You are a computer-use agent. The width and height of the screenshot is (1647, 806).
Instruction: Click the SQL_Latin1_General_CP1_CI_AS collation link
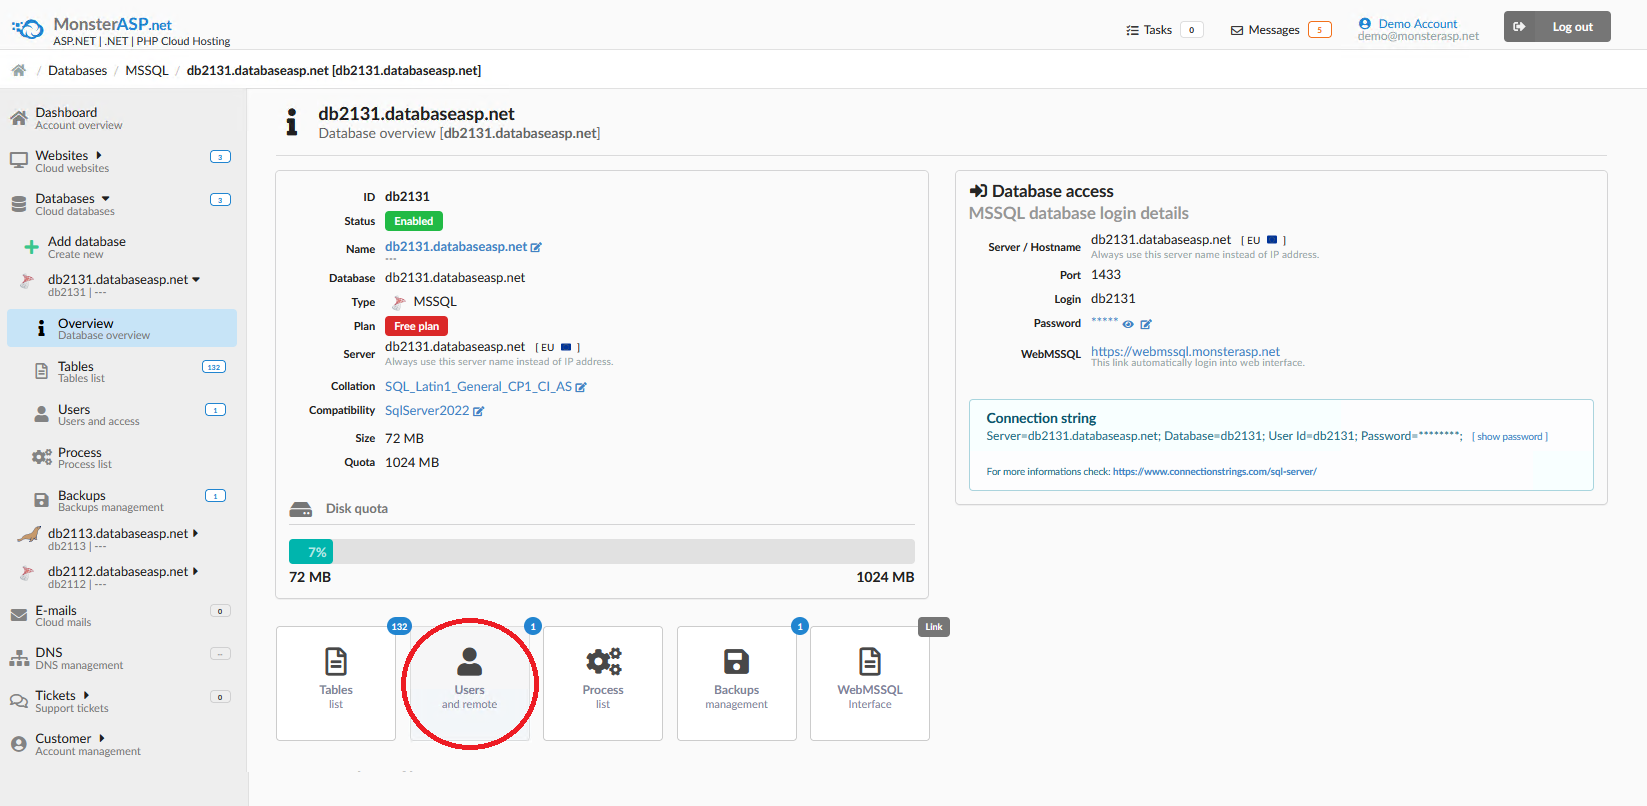[x=478, y=387]
